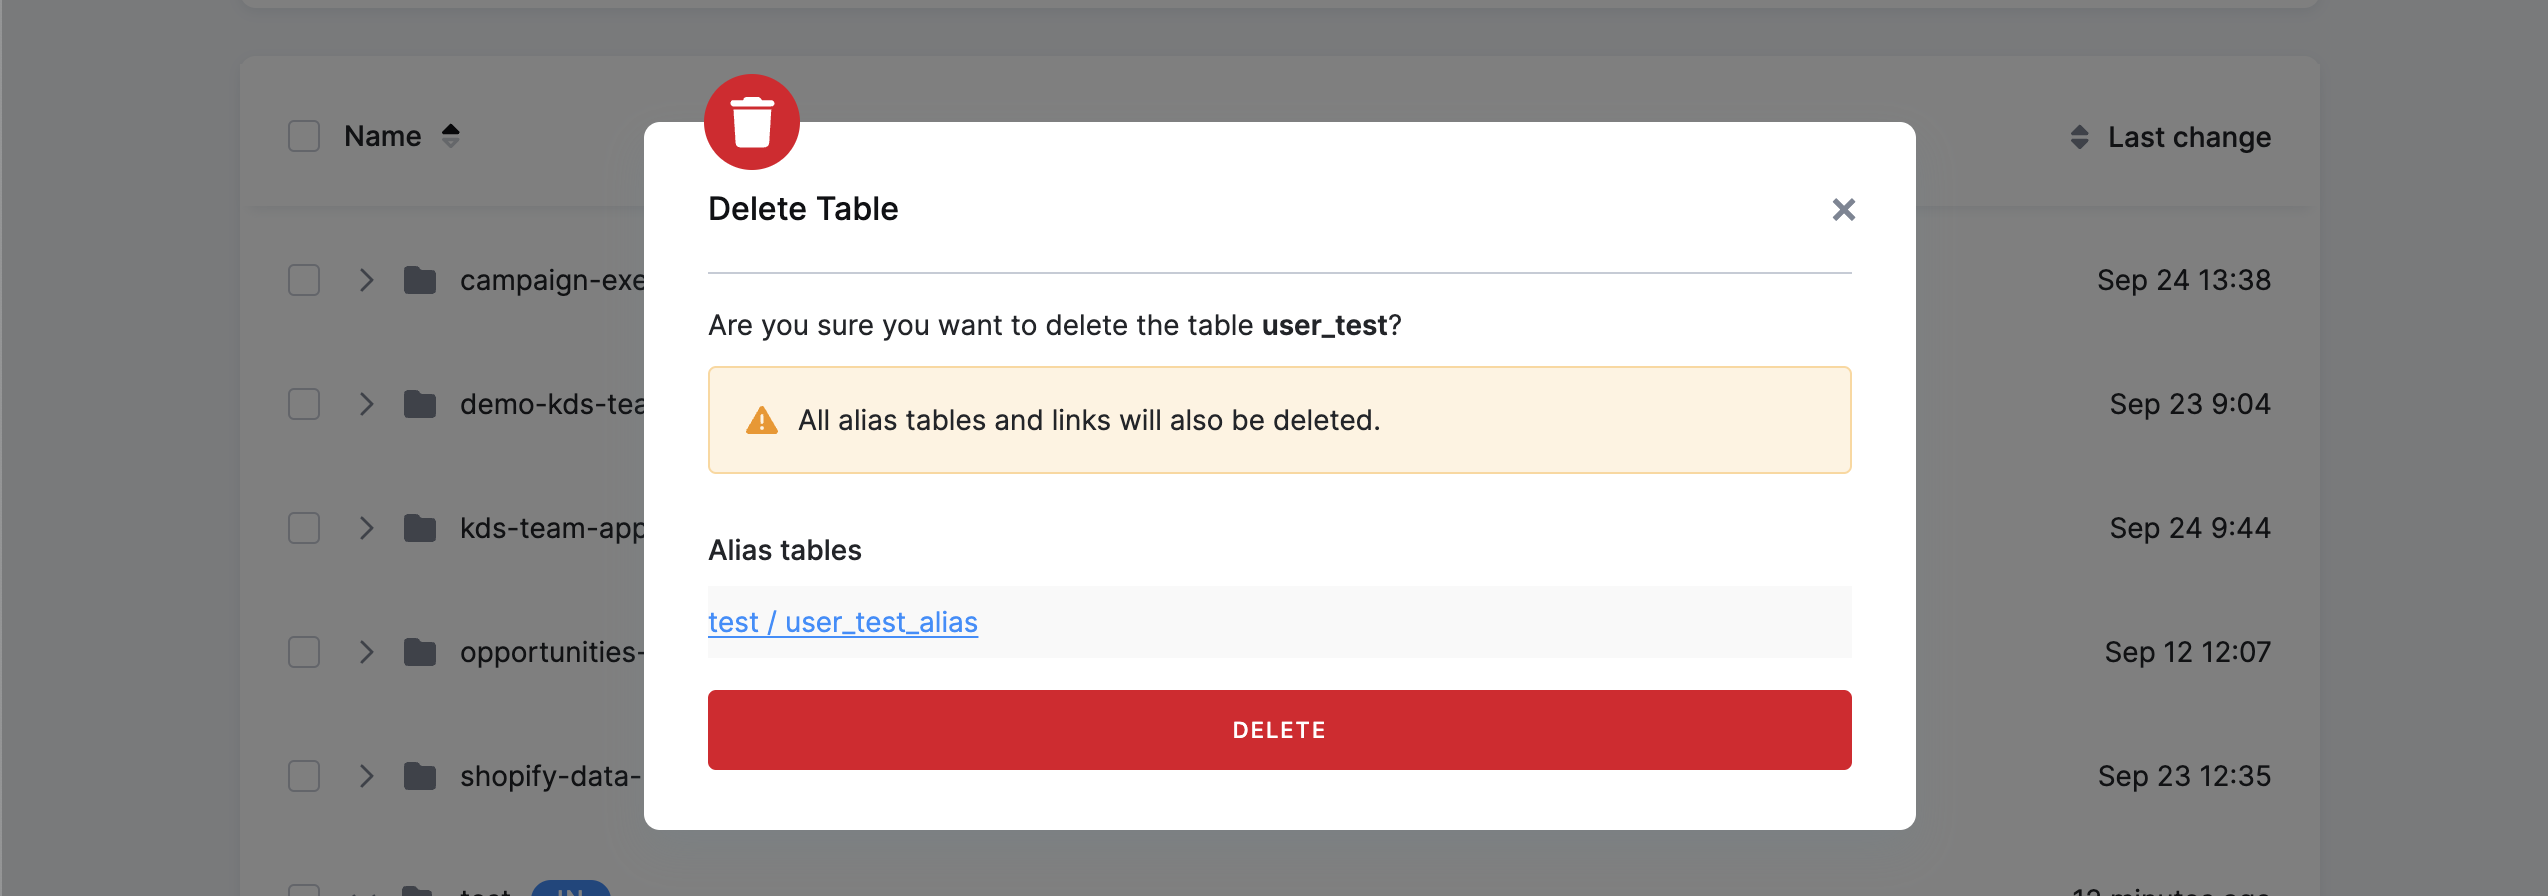The height and width of the screenshot is (896, 2548).
Task: Click the demo-kds-tea folder icon
Action: pyautogui.click(x=420, y=404)
